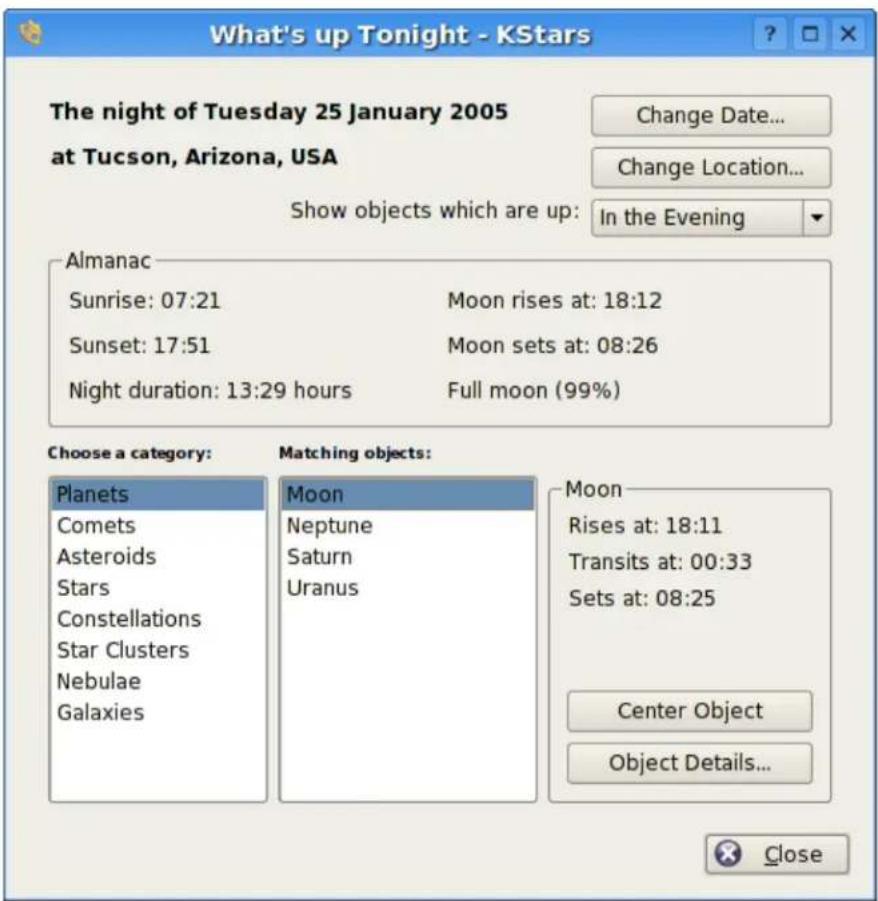Click the help question mark button

click(x=770, y=34)
